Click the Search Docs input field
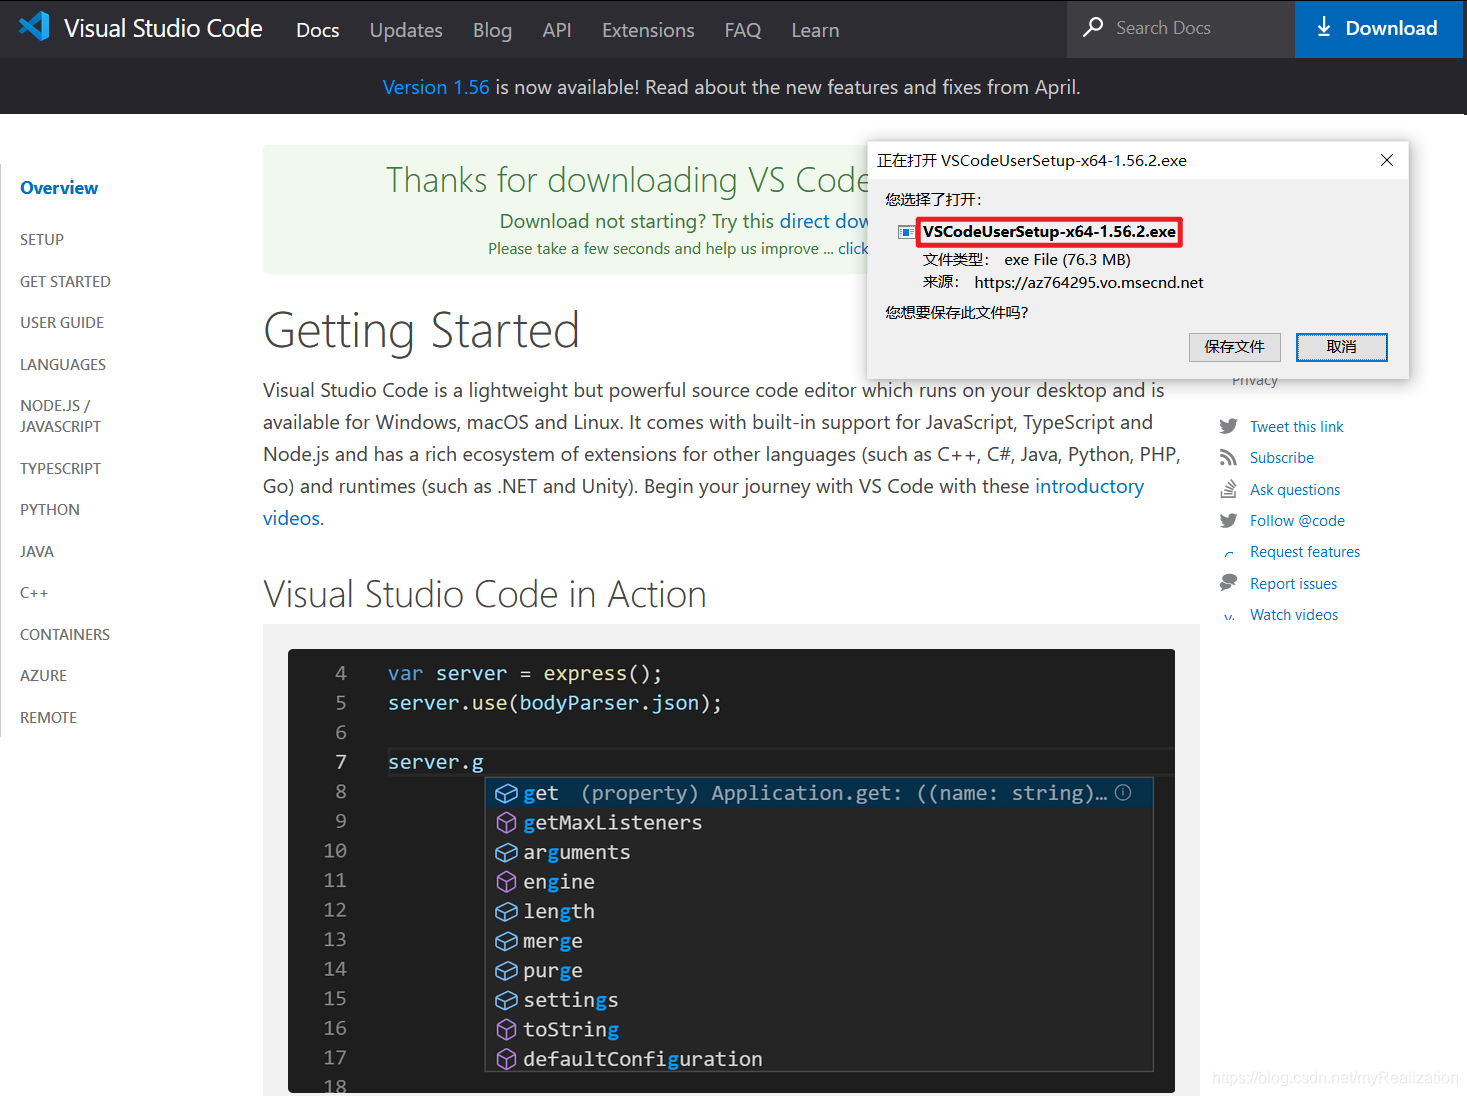 click(x=1181, y=28)
